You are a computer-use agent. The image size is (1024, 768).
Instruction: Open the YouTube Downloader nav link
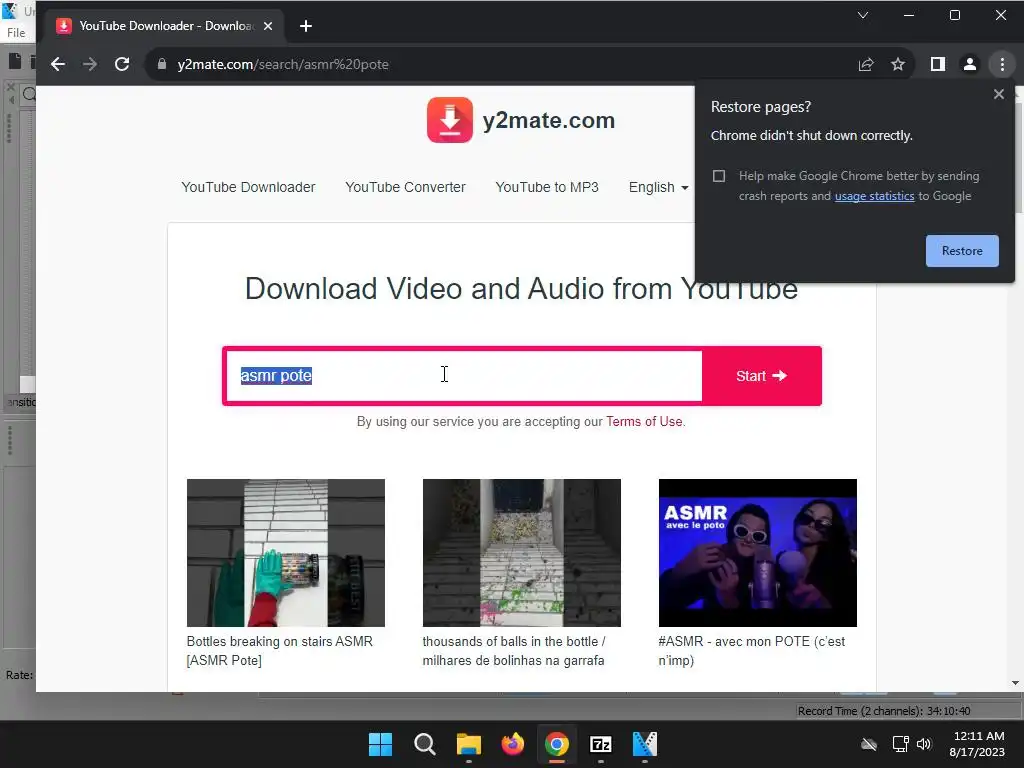tap(248, 187)
